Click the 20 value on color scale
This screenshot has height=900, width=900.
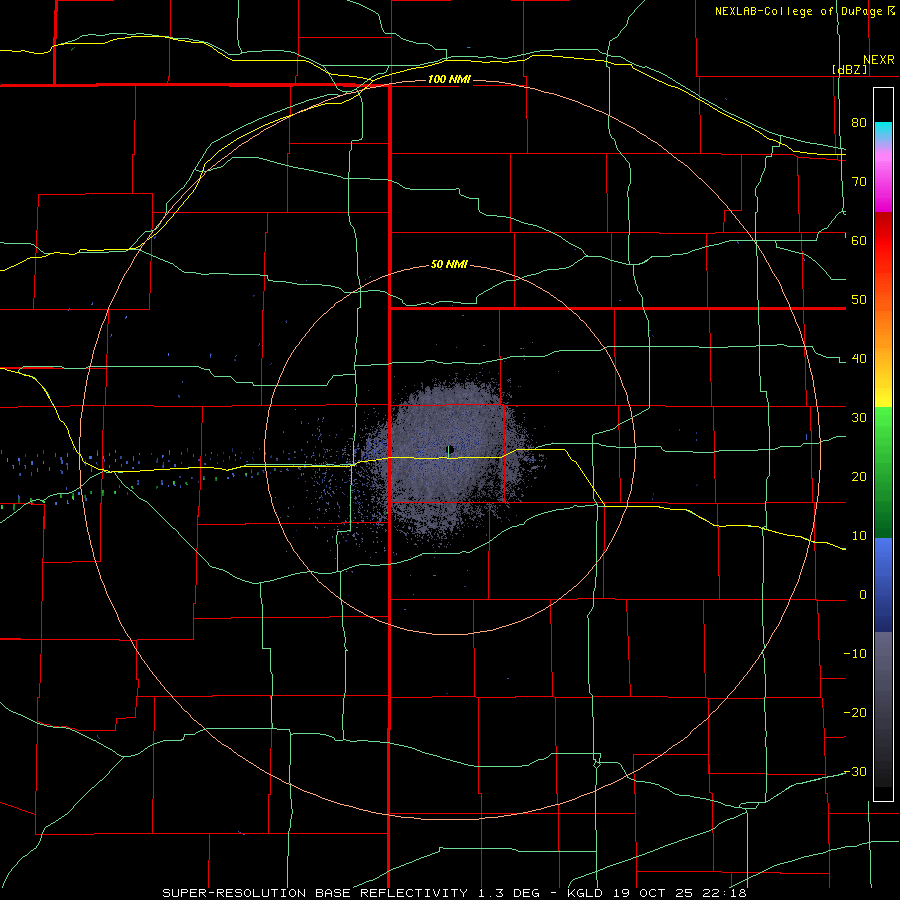(x=859, y=476)
